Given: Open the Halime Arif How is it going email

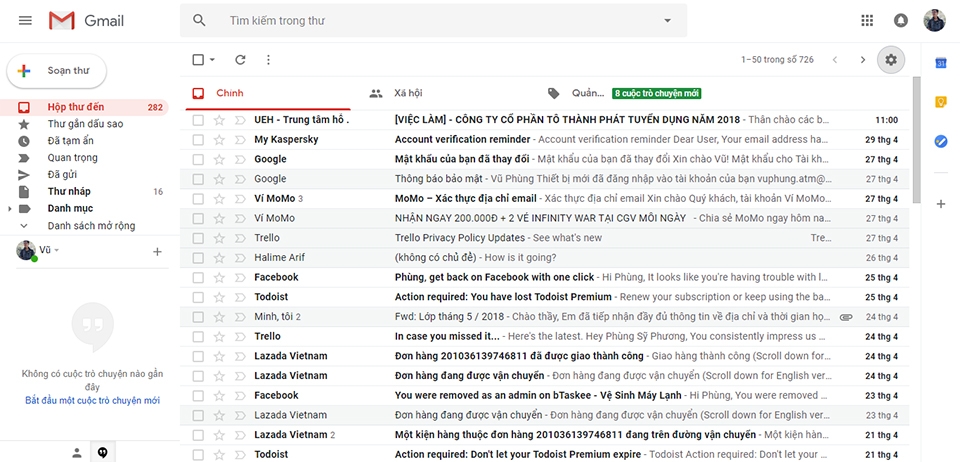Looking at the screenshot, I should 545,258.
